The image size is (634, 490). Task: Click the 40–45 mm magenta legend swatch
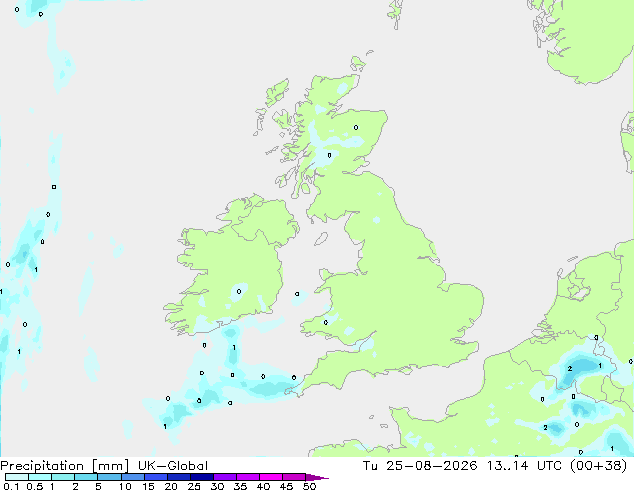pos(271,477)
